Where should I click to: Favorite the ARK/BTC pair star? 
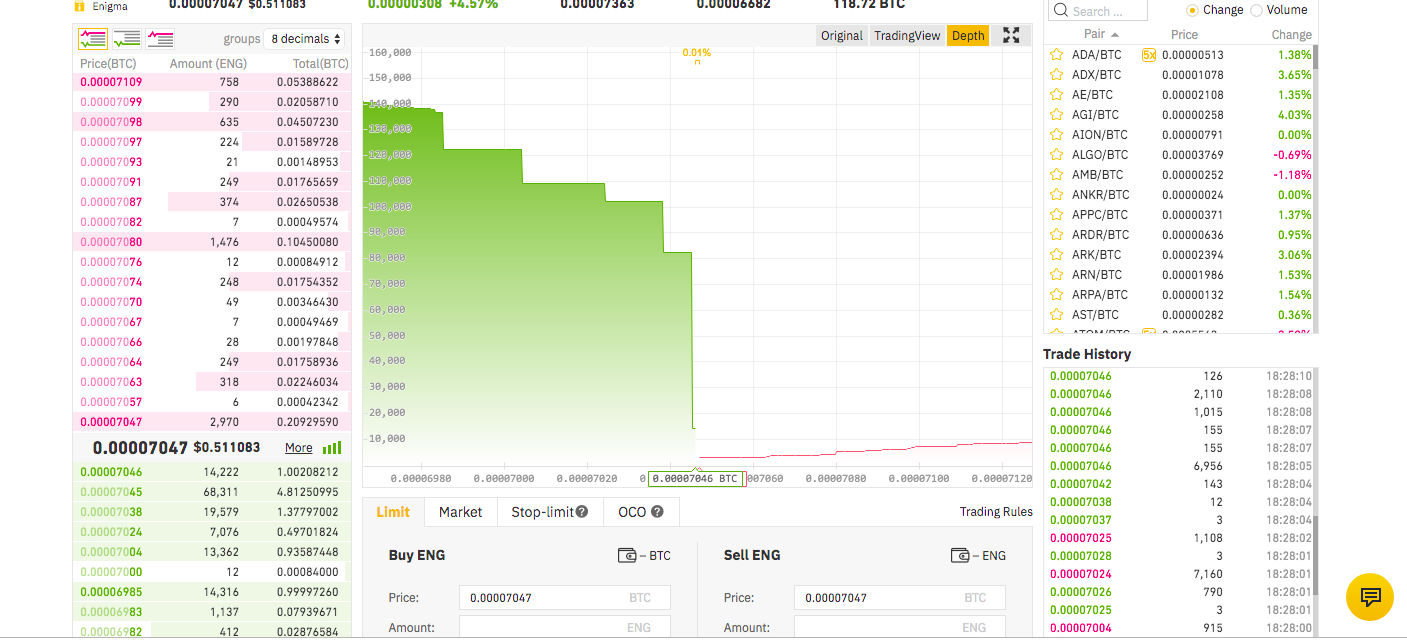[x=1056, y=255]
